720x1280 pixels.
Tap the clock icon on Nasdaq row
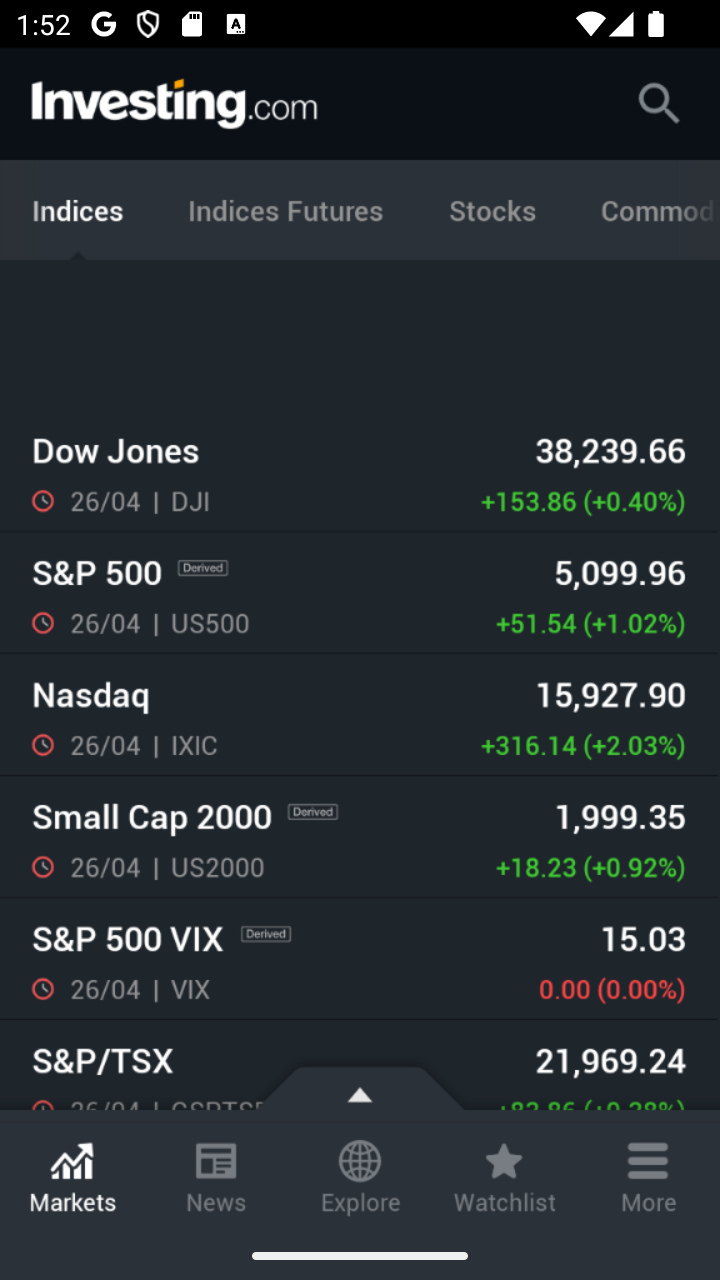pos(43,745)
